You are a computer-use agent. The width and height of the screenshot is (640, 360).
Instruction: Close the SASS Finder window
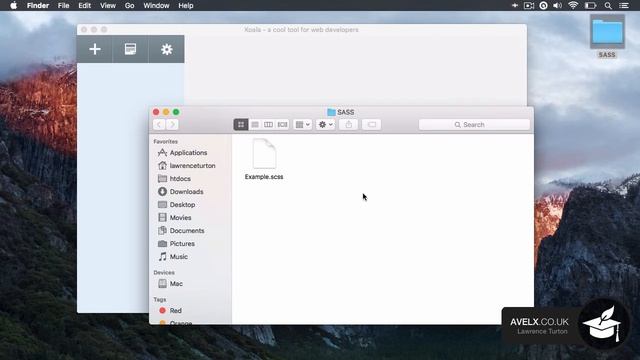pyautogui.click(x=156, y=112)
